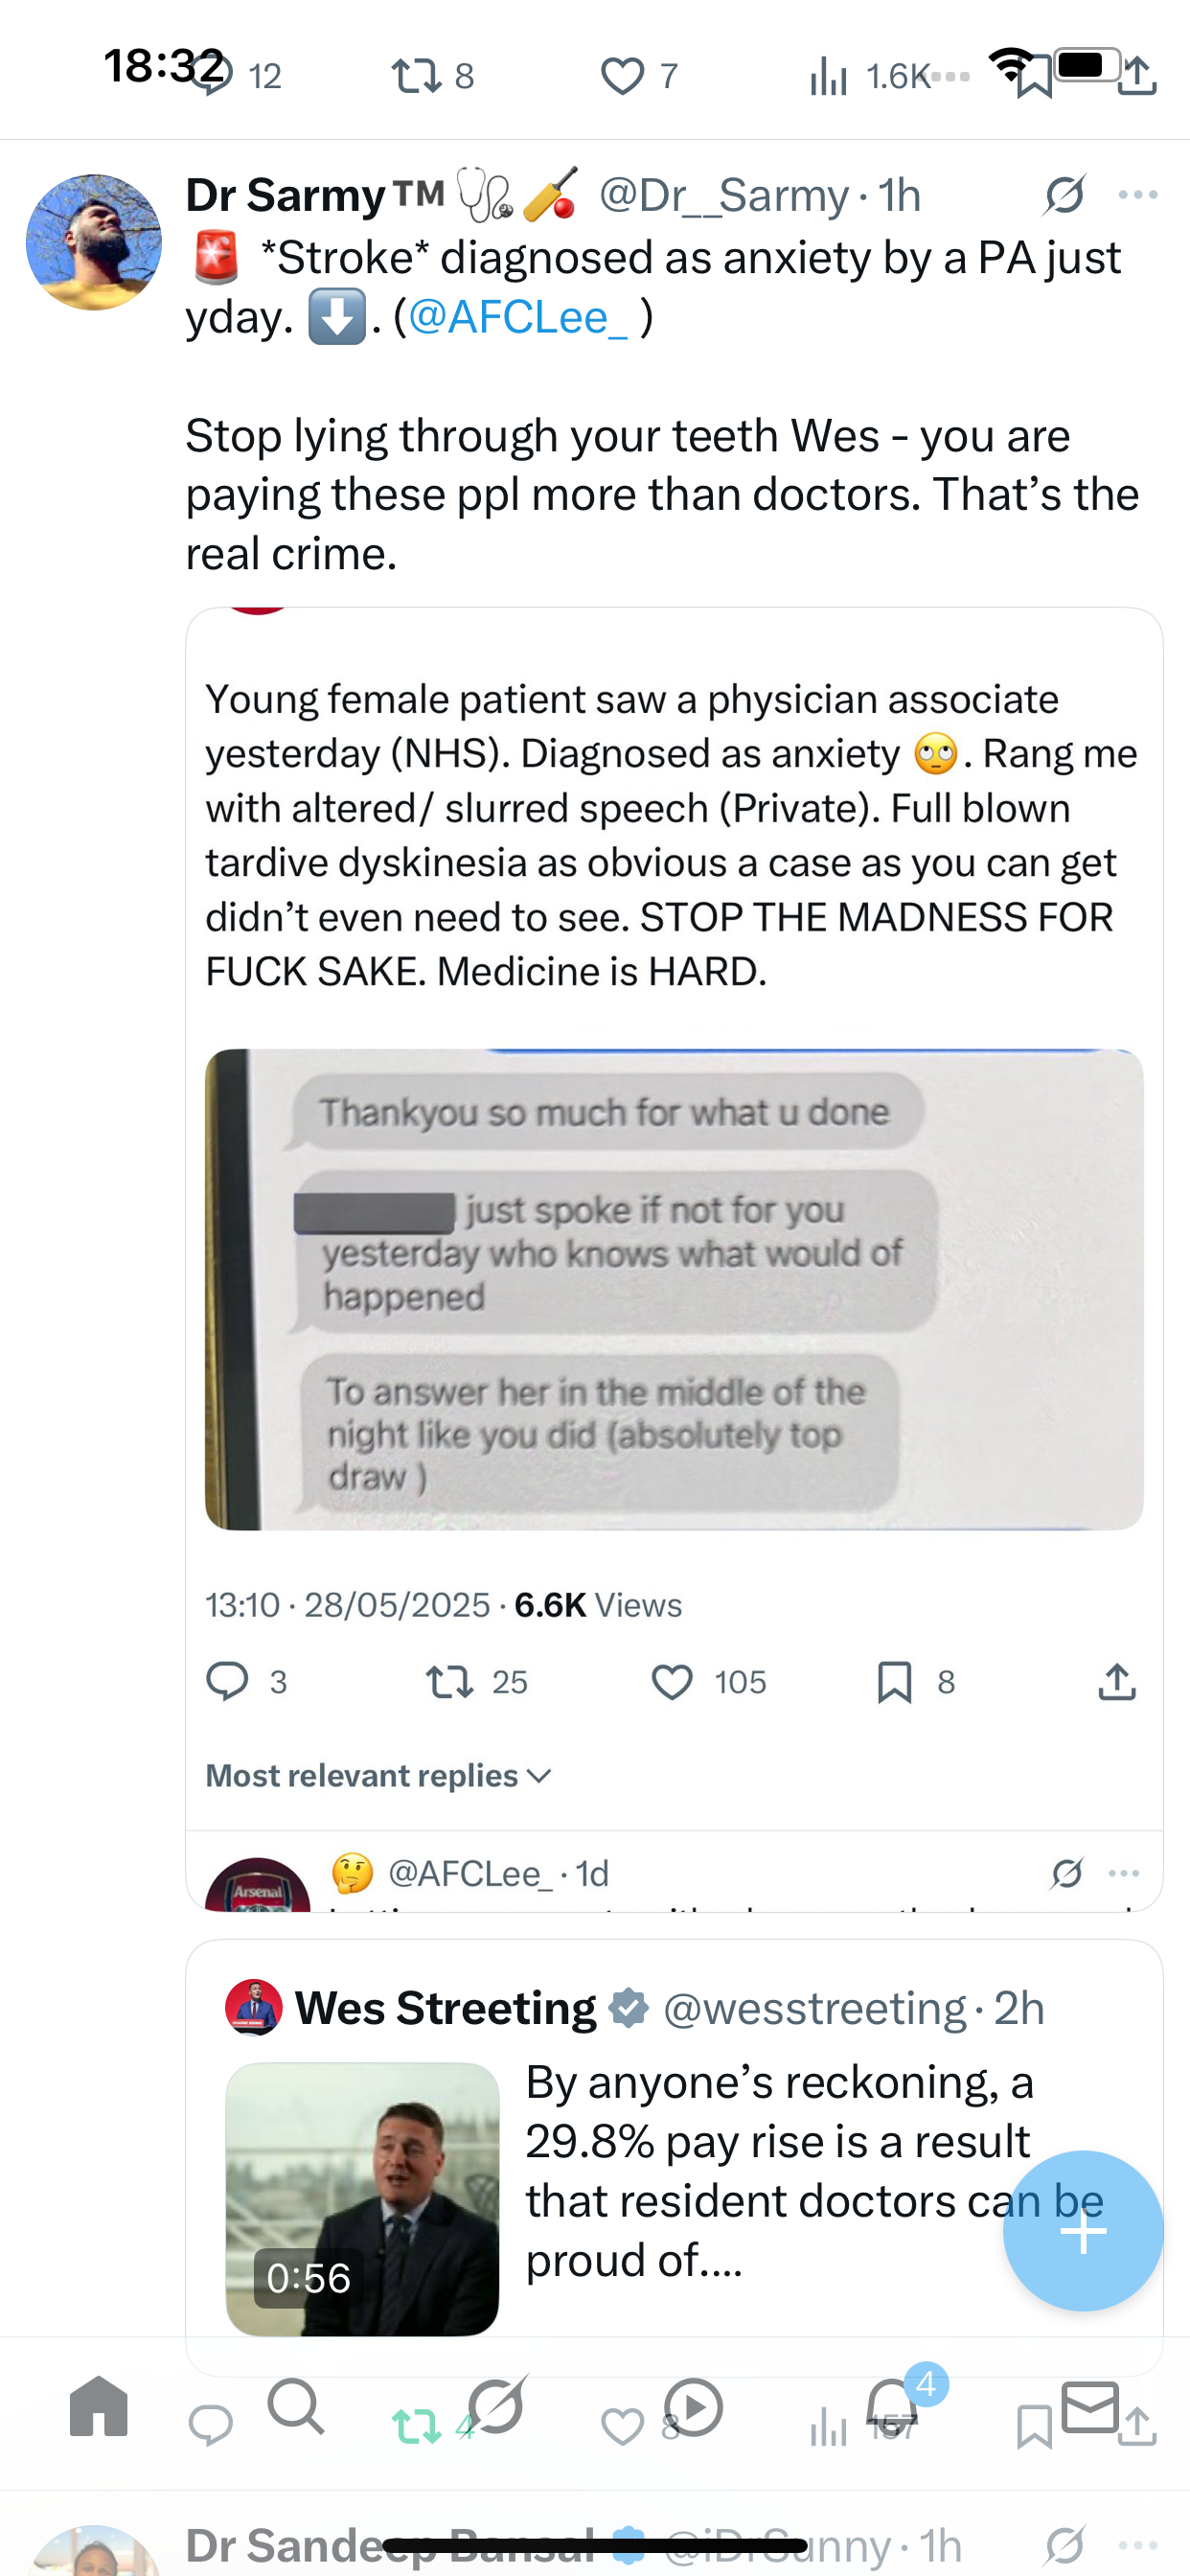Open the text messages screenshot image

point(674,1289)
